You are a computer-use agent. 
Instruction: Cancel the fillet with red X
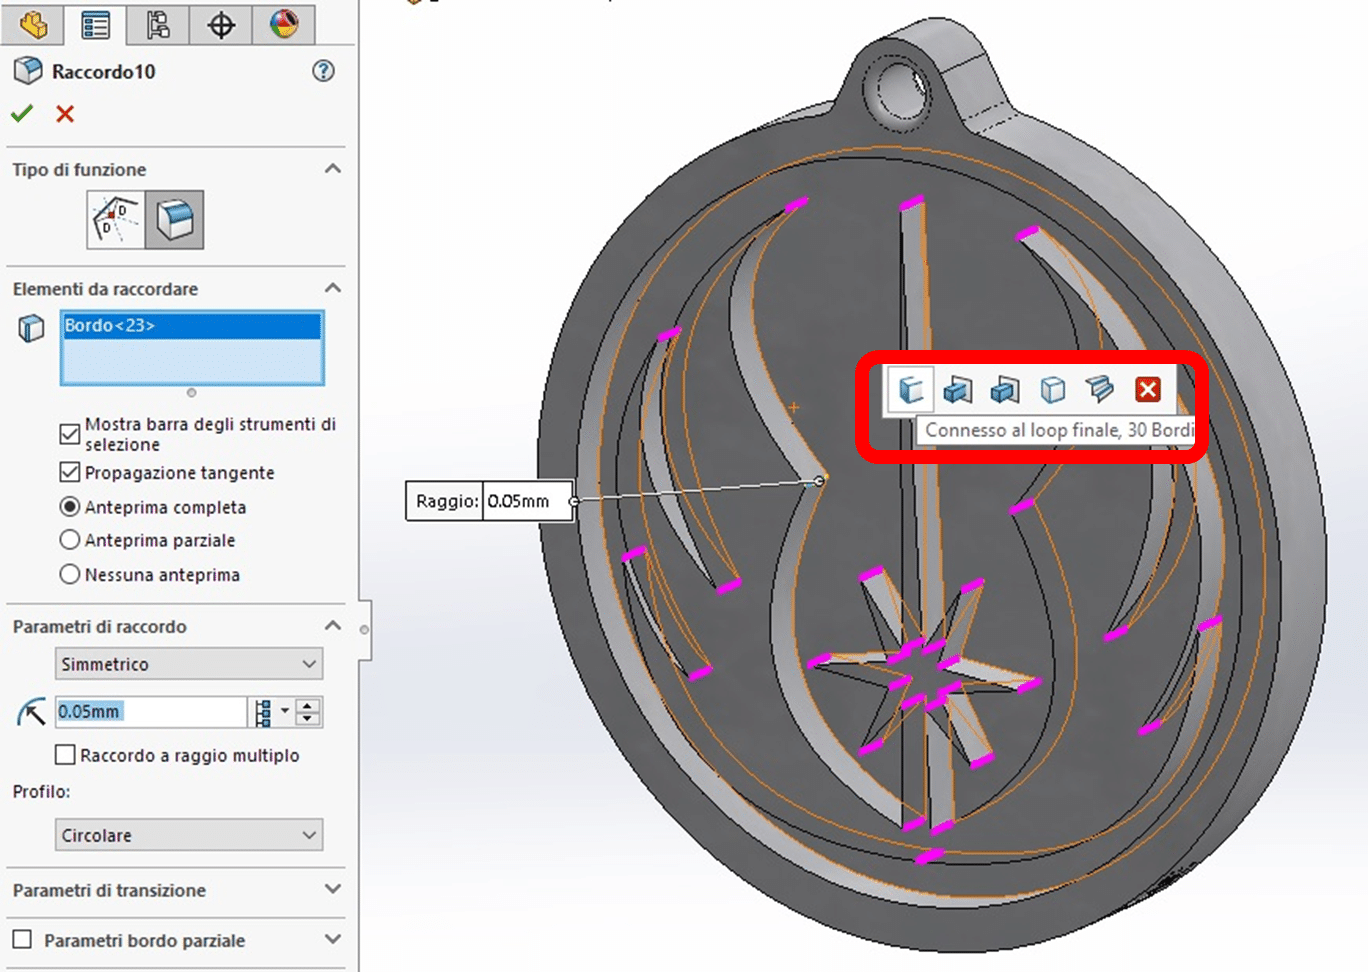[x=64, y=113]
